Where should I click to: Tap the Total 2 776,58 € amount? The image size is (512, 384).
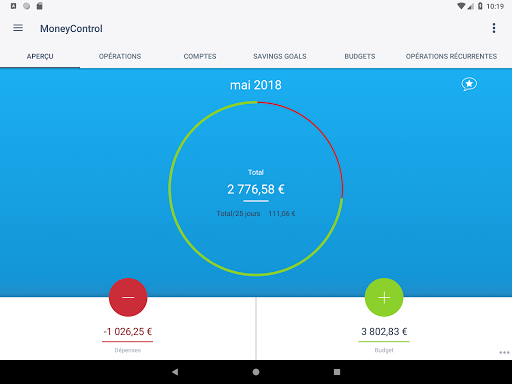pos(256,189)
